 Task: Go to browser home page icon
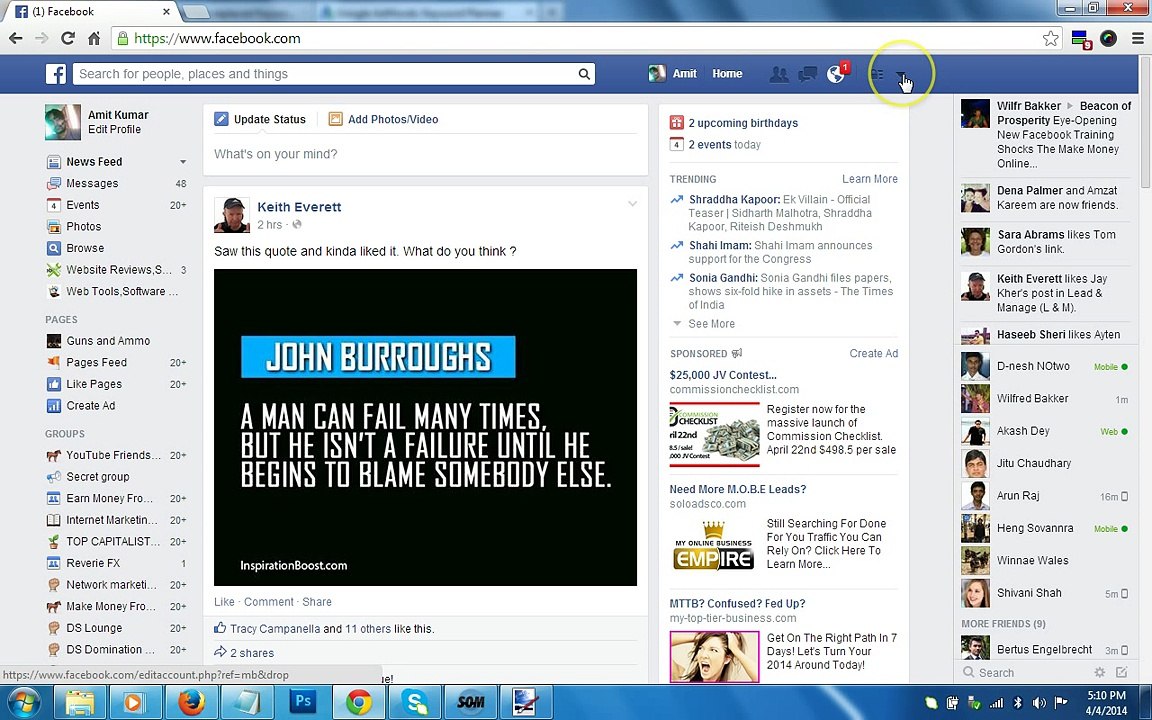94,38
